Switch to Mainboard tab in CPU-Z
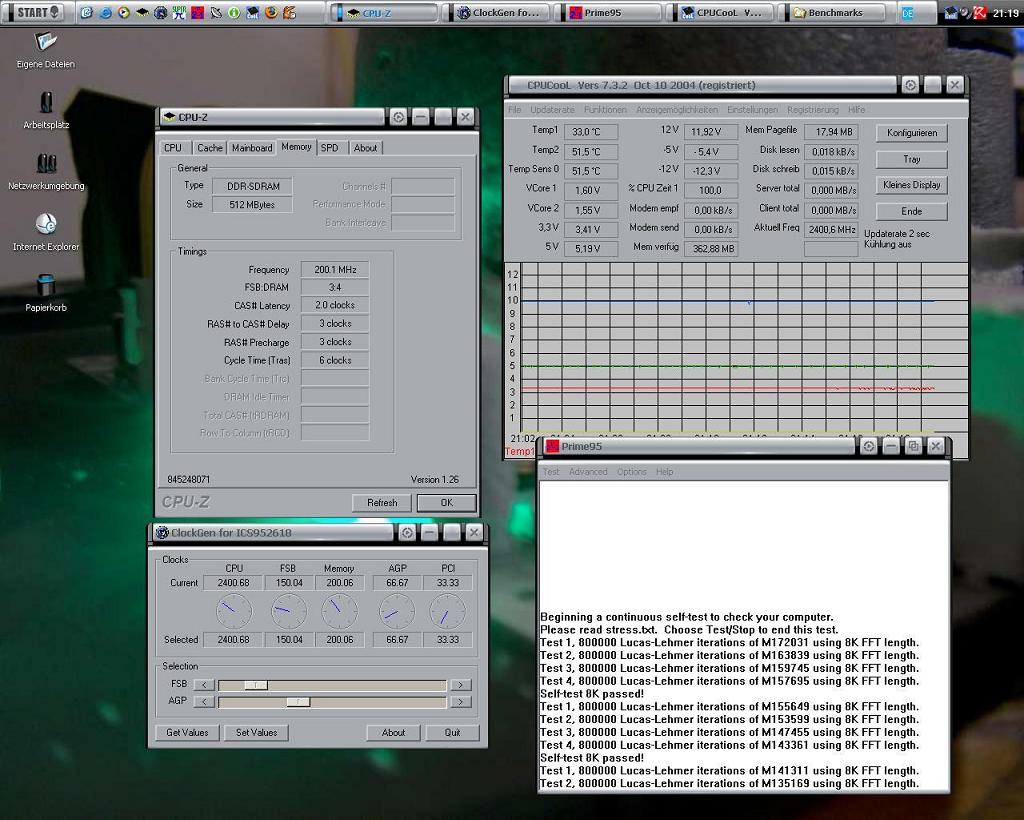 (251, 148)
